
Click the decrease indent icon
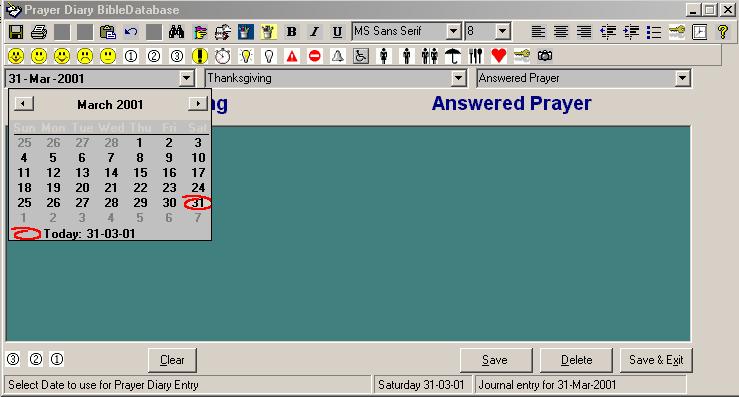point(608,32)
